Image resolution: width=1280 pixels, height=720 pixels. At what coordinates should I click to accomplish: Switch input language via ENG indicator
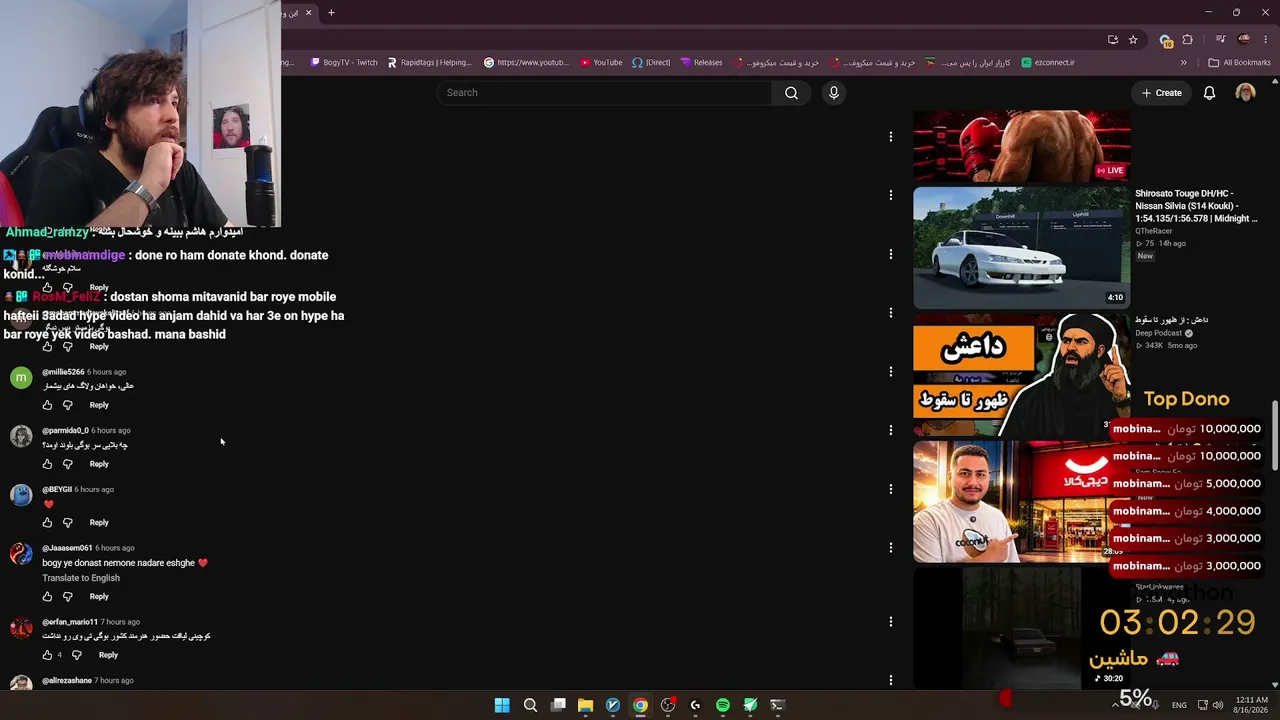click(x=1179, y=705)
